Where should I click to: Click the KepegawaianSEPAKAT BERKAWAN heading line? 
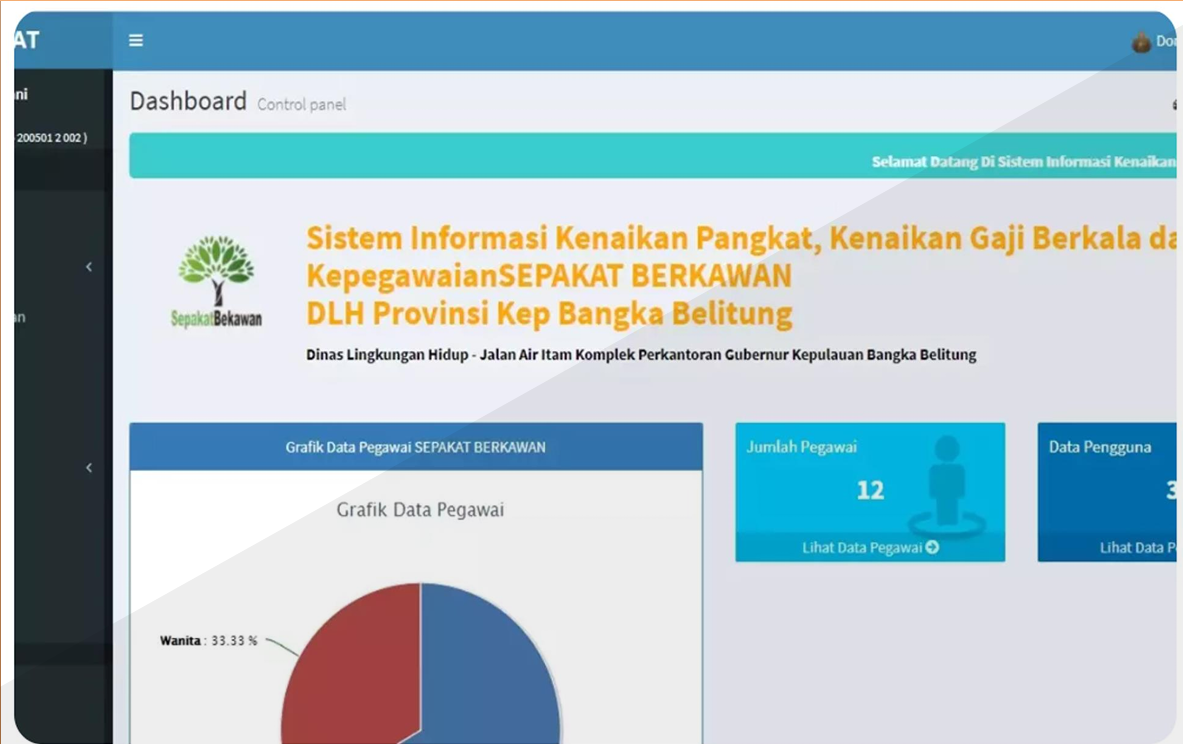[x=549, y=276]
